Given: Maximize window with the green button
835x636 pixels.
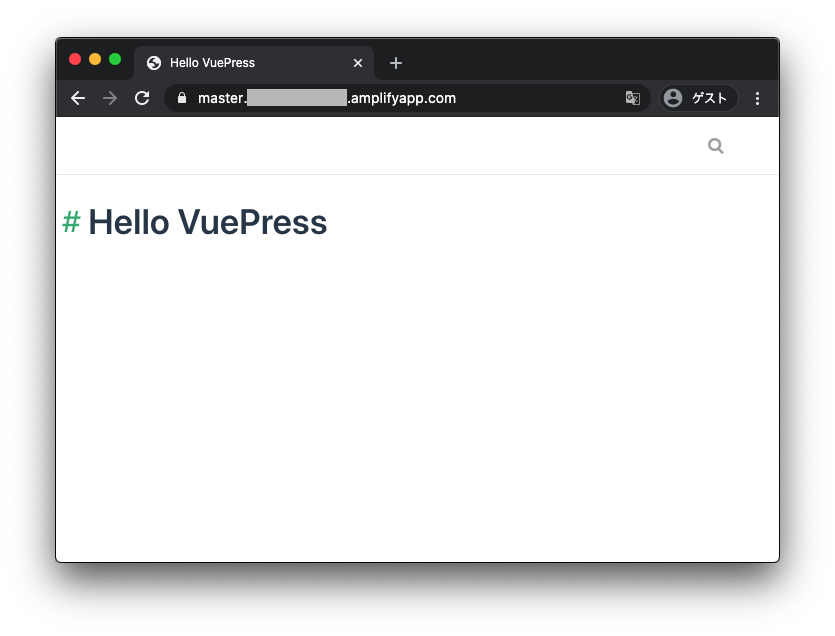Looking at the screenshot, I should [115, 59].
